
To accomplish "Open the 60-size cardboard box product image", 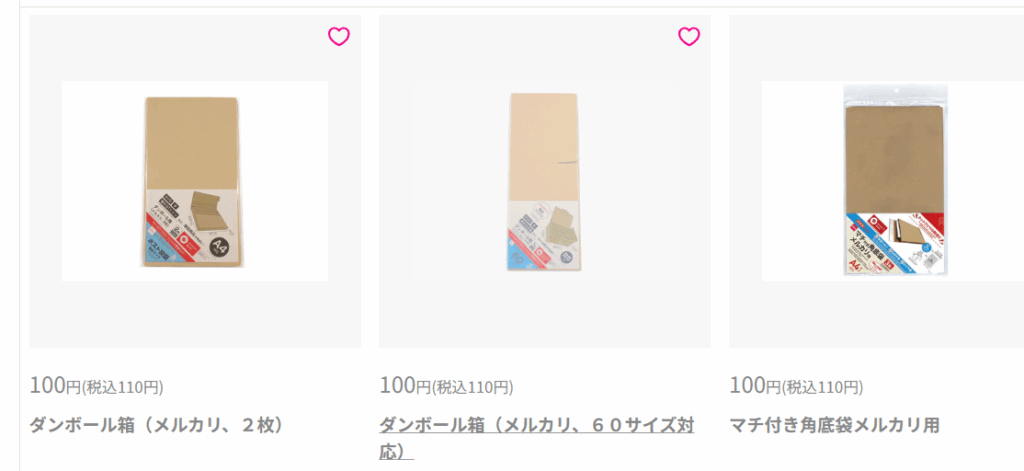I will [x=545, y=181].
